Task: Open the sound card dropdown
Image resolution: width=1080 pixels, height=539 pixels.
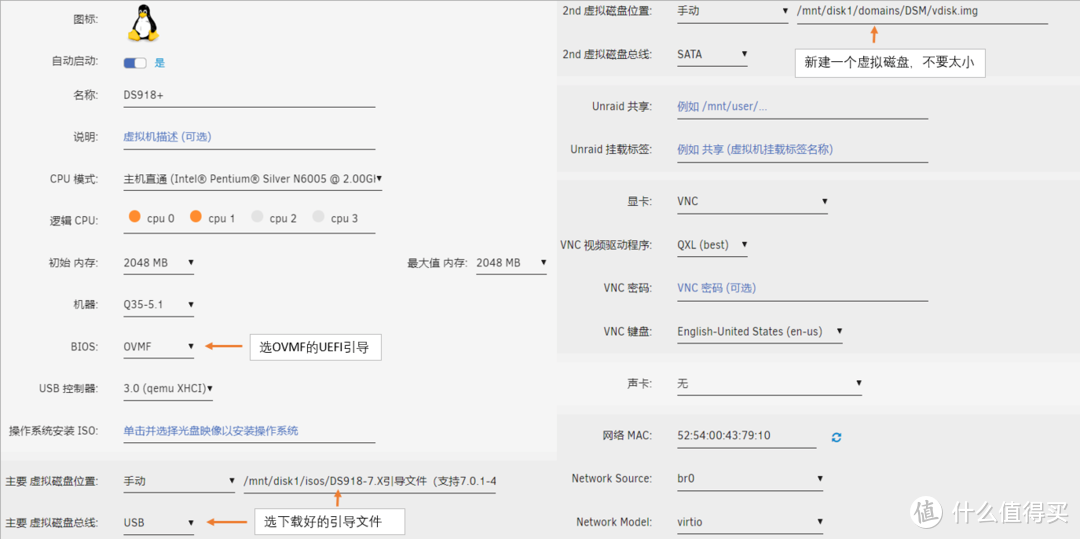Action: tap(769, 383)
